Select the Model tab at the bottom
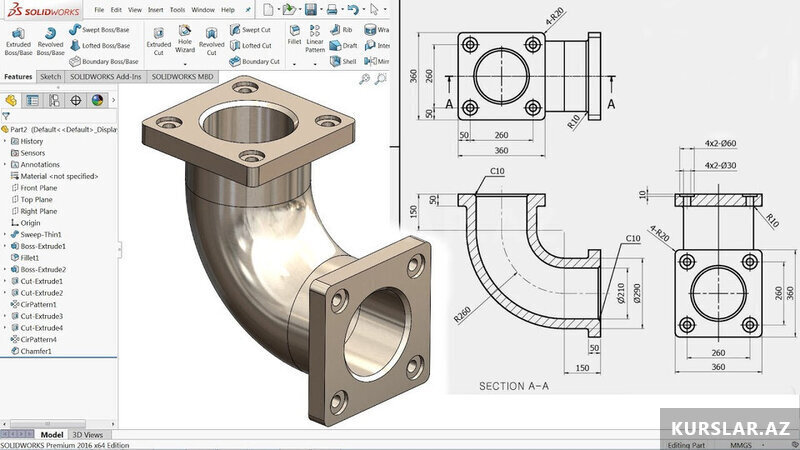Screen dimensions: 800x450 click(x=52, y=435)
